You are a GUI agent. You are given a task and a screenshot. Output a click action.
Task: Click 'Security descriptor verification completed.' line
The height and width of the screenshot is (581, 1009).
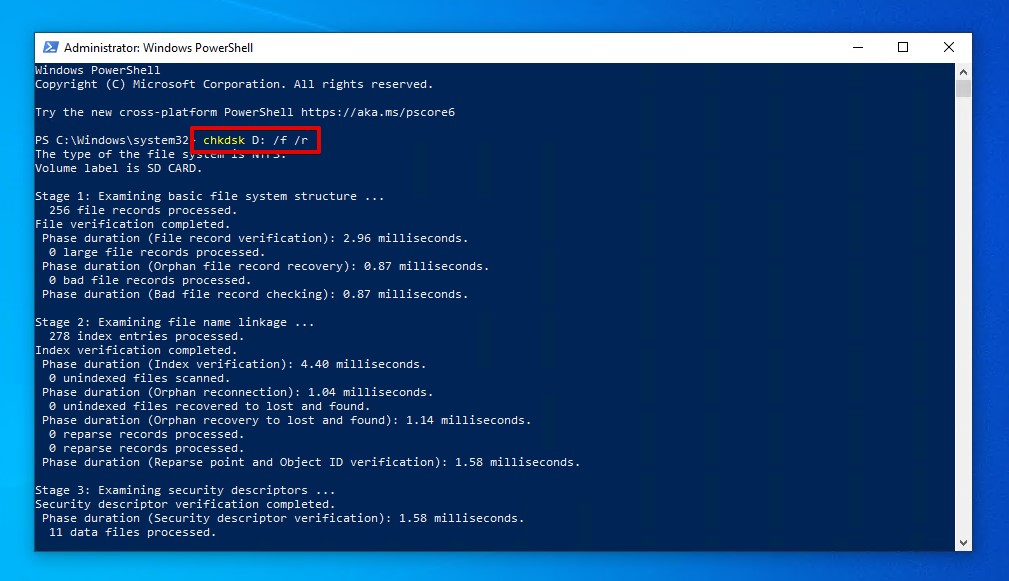185,504
